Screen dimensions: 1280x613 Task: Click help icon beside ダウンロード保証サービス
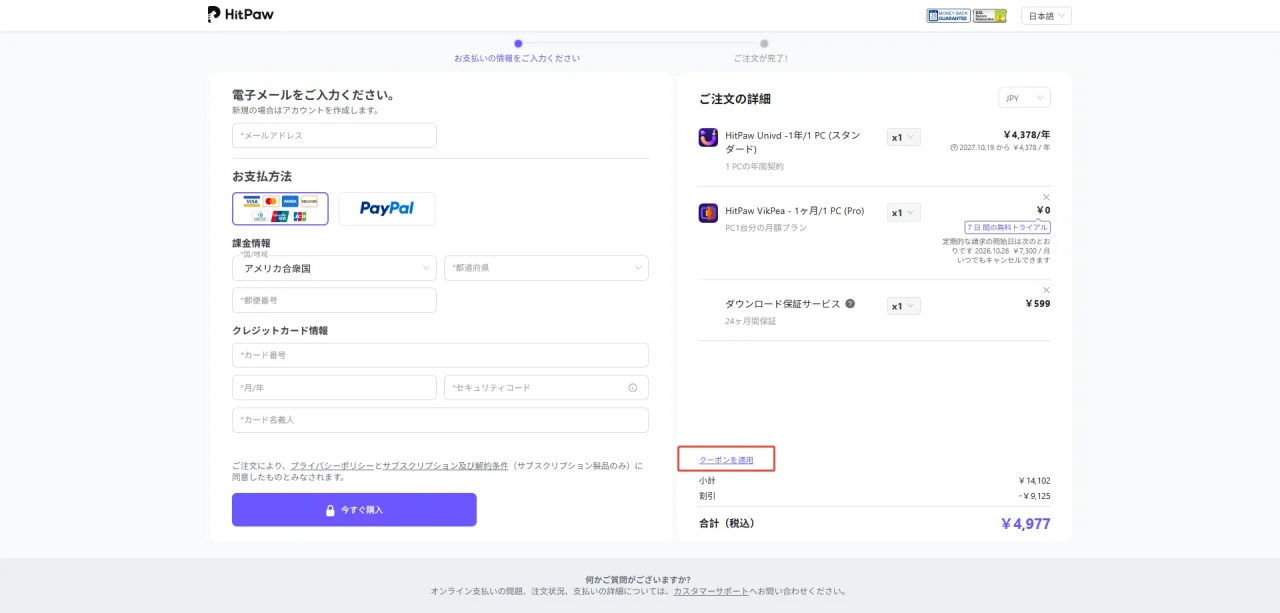(850, 304)
